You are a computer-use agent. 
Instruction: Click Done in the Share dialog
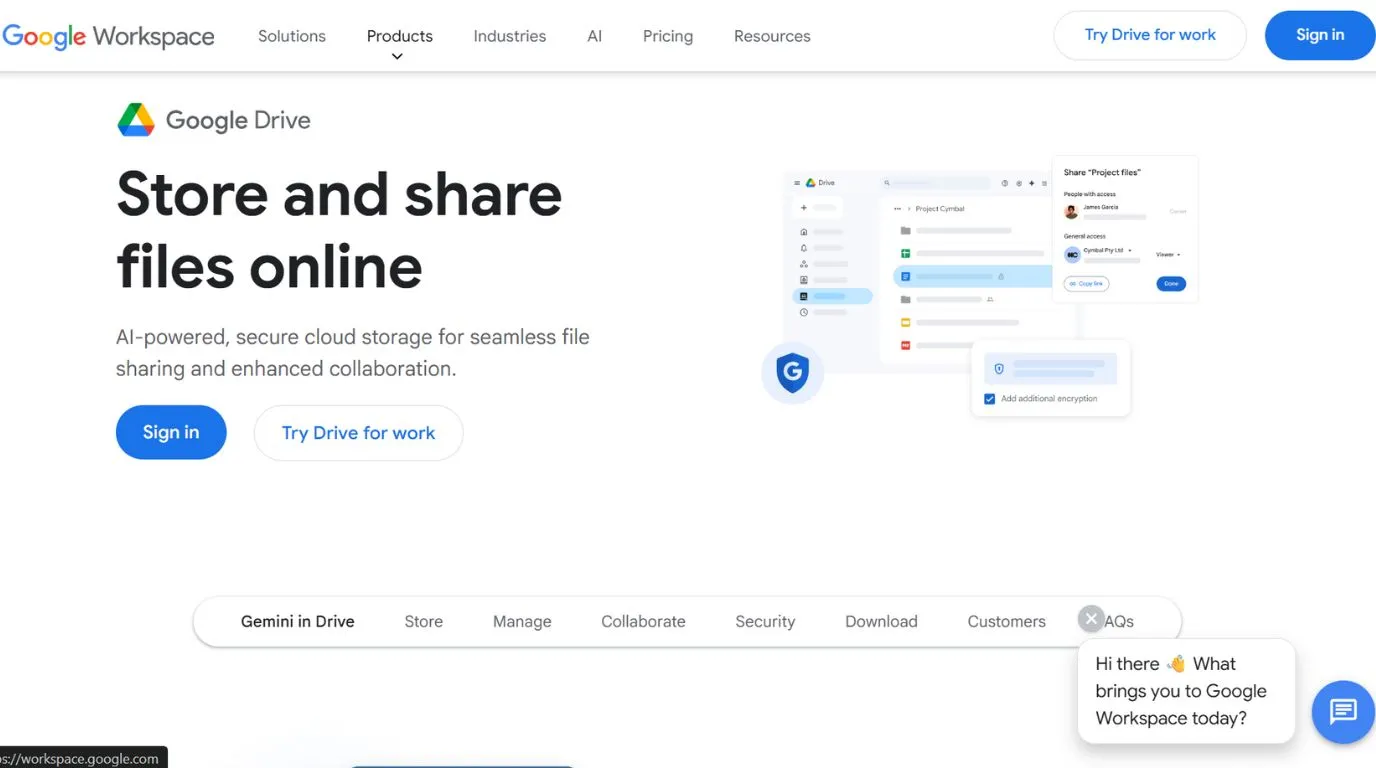pos(1172,283)
